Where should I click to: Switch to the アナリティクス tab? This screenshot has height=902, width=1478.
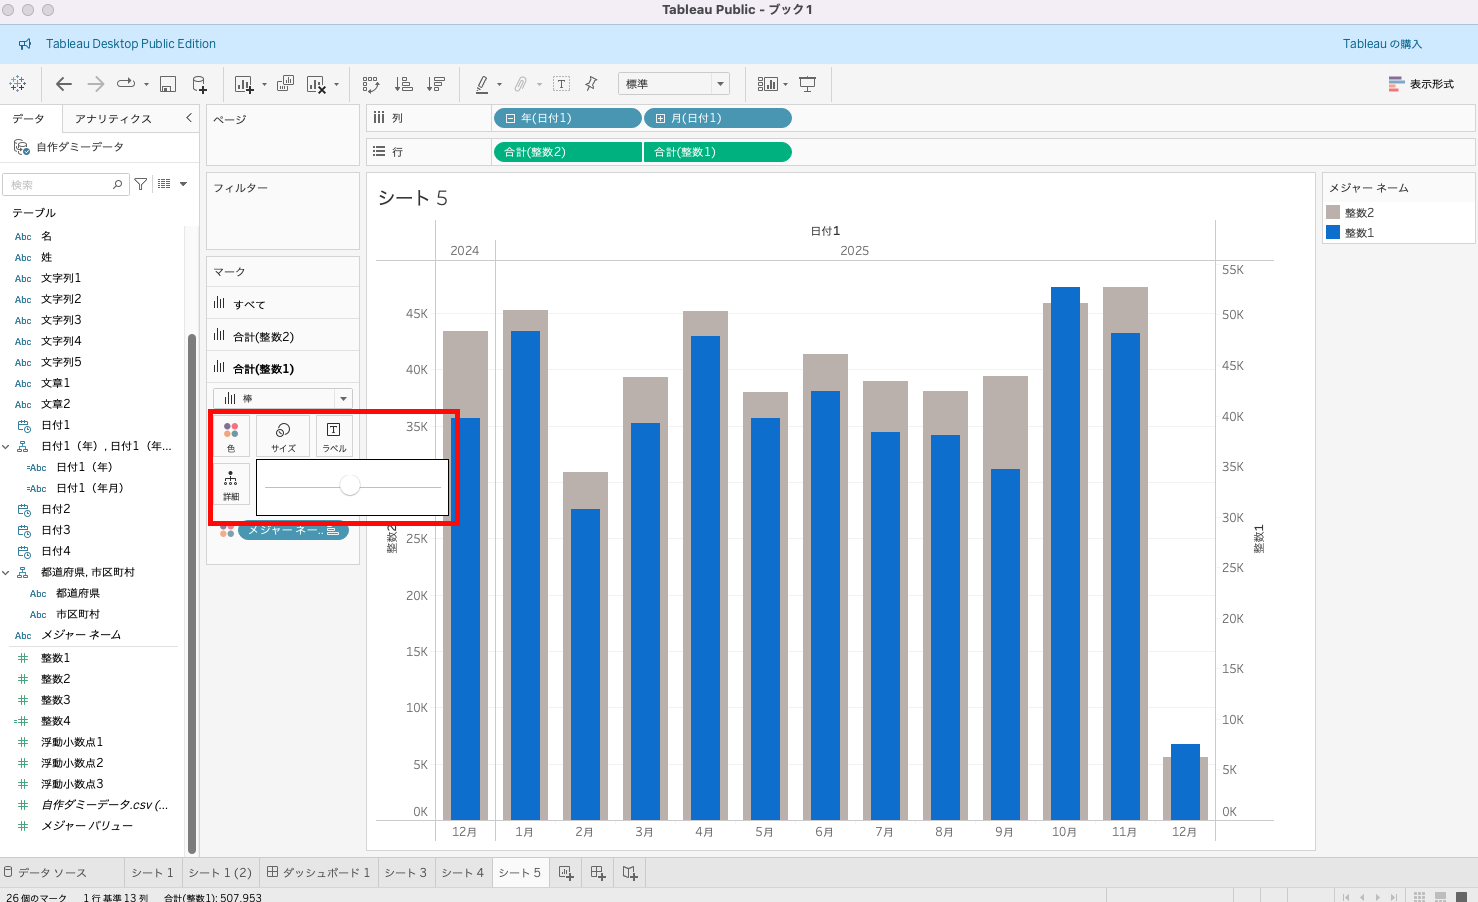click(113, 118)
